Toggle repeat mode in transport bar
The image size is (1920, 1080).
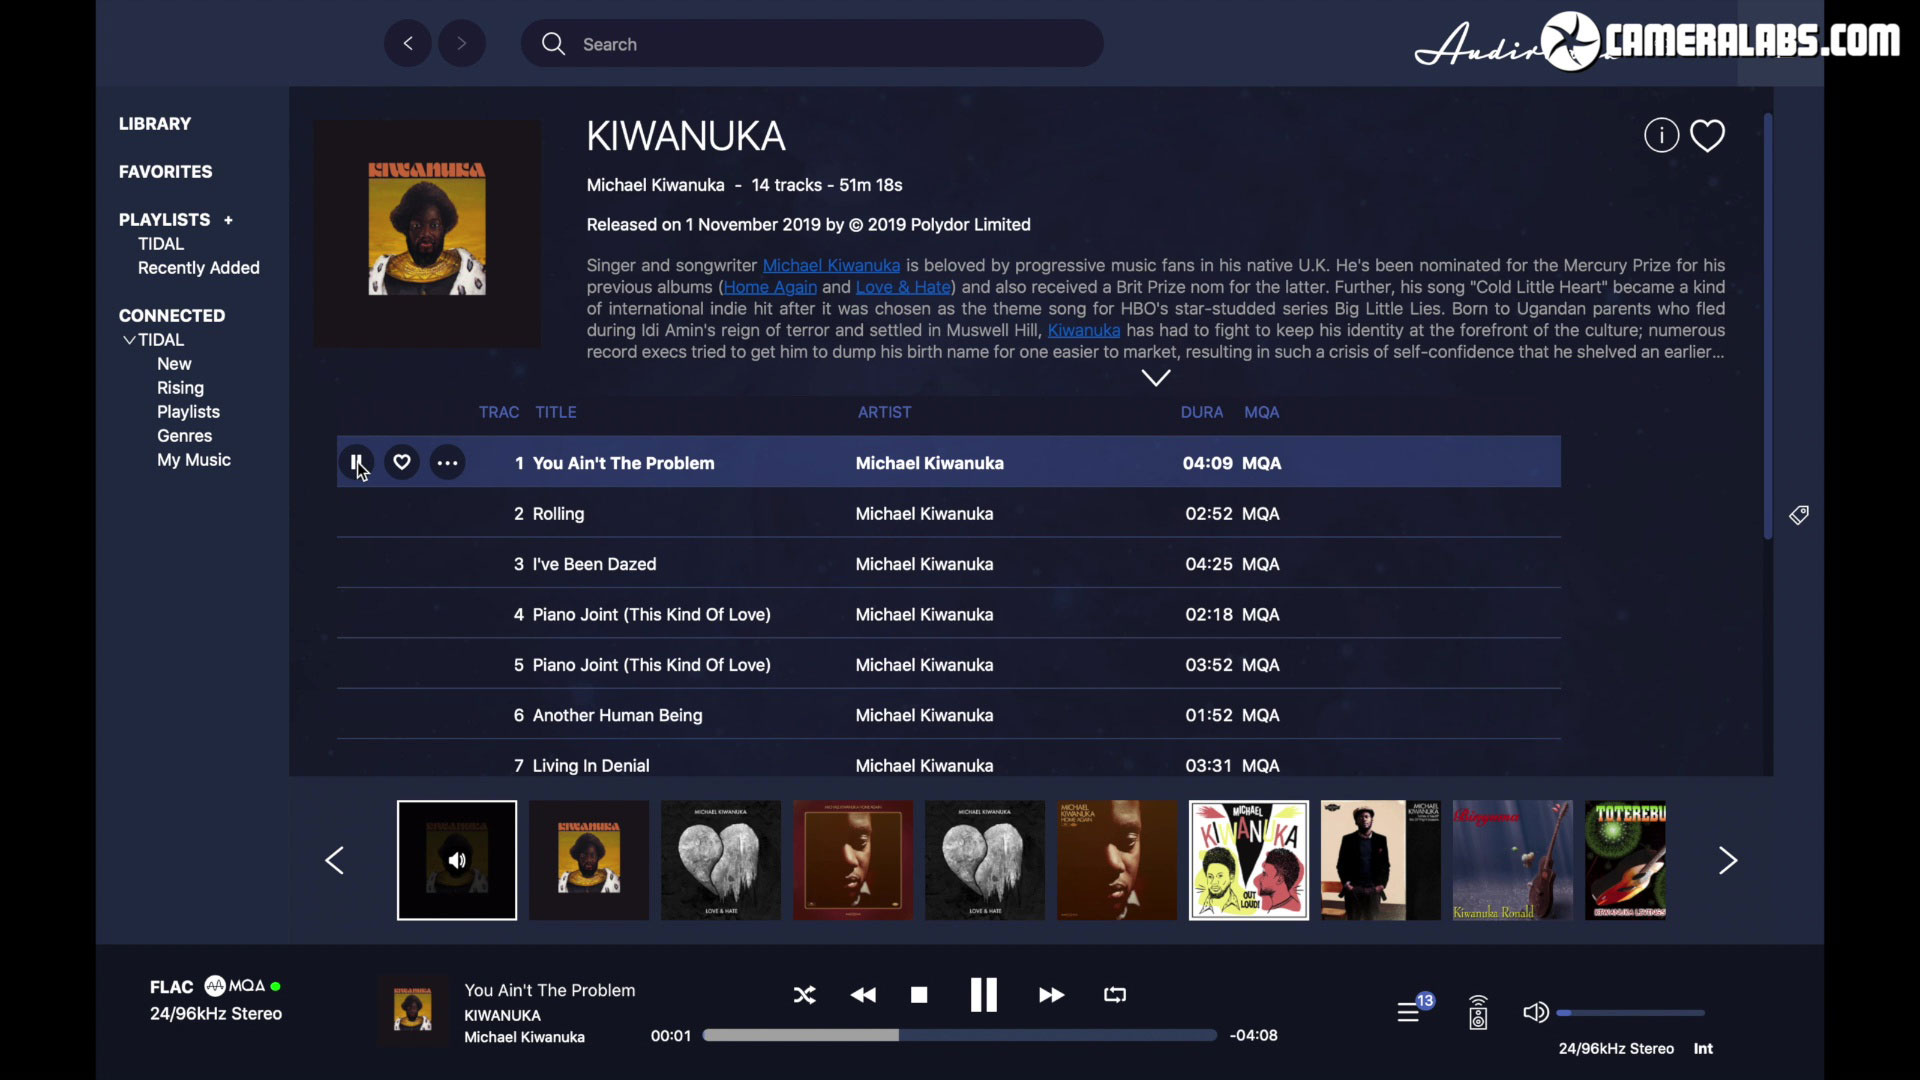point(1114,995)
